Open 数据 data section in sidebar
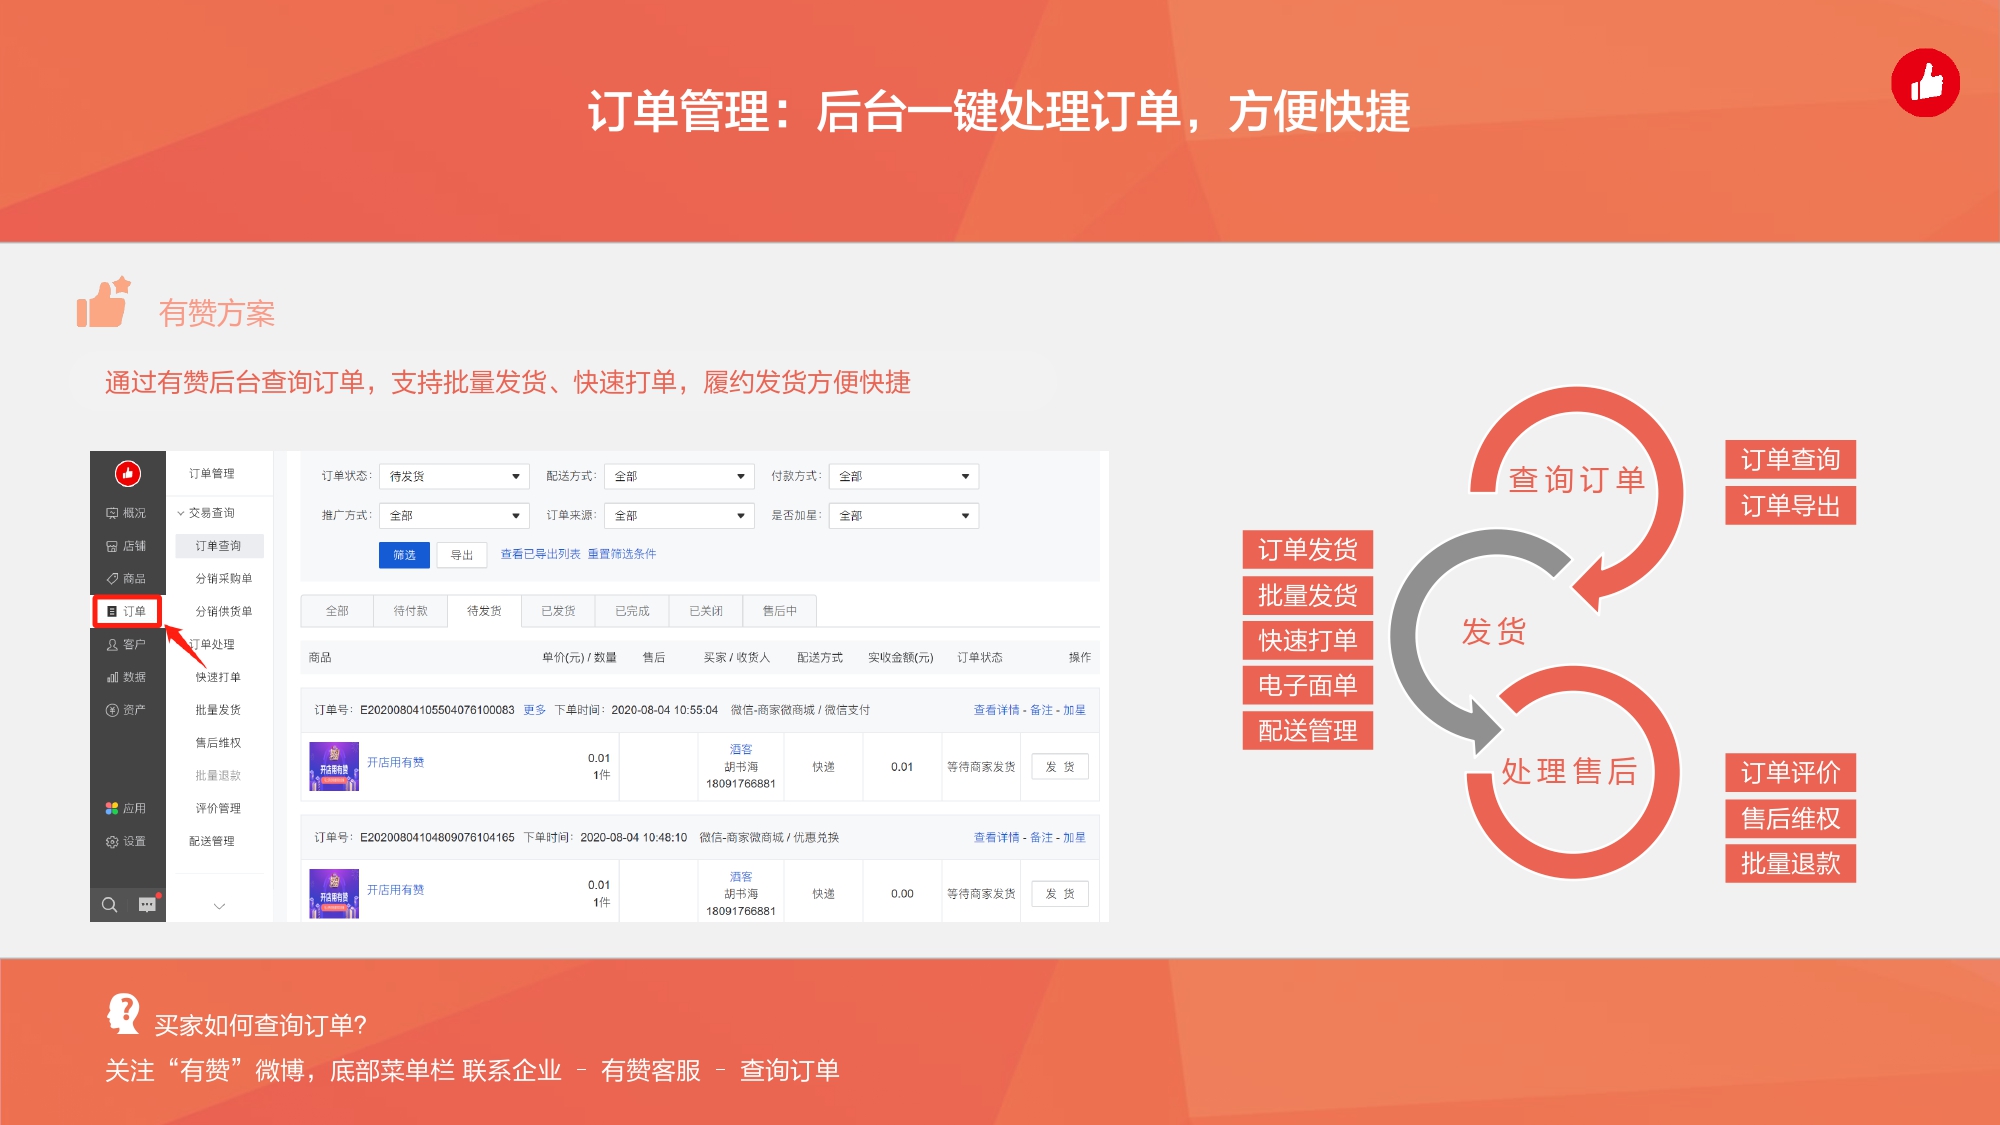 click(x=127, y=677)
